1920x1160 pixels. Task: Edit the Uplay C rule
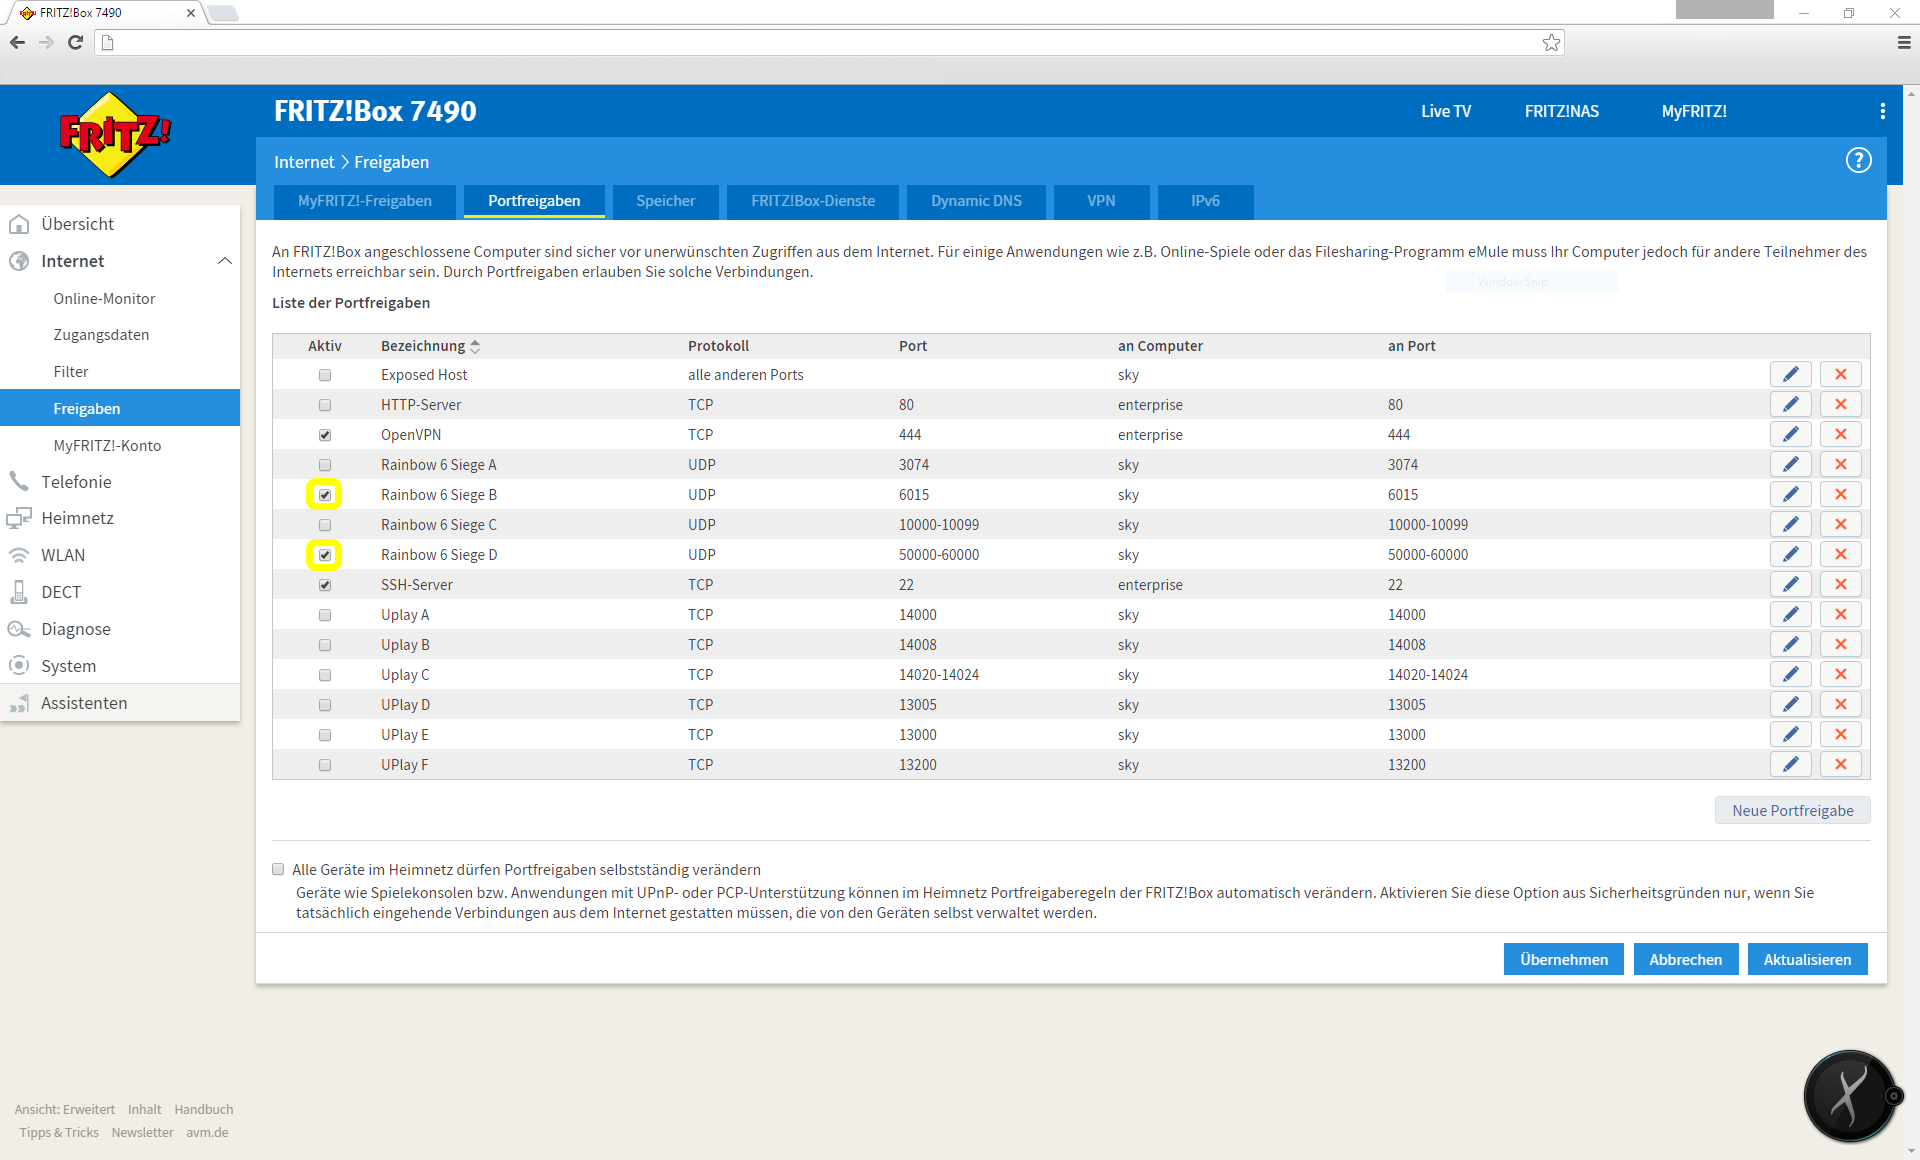click(x=1790, y=674)
